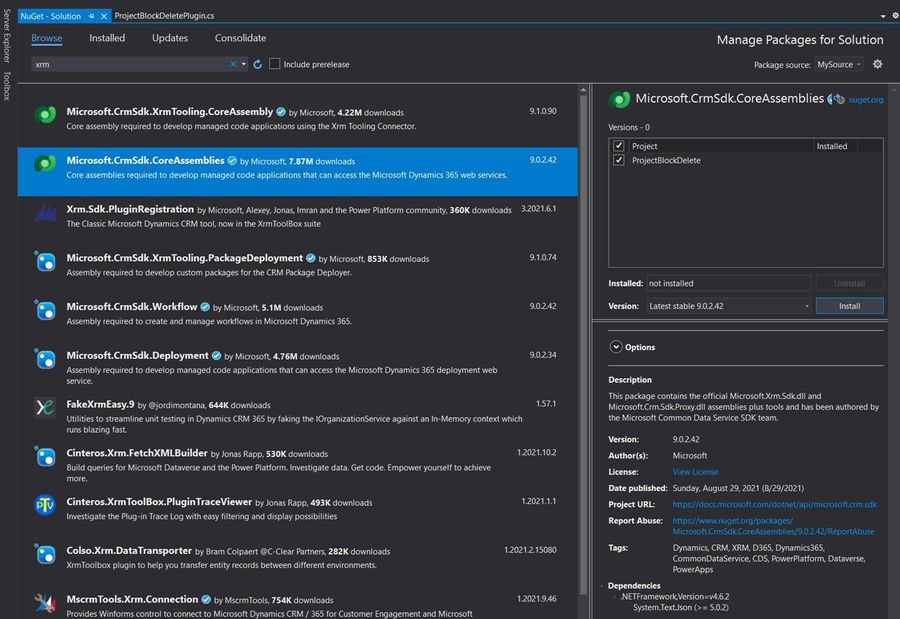Switch to the Updates tab
The image size is (900, 619).
(170, 38)
